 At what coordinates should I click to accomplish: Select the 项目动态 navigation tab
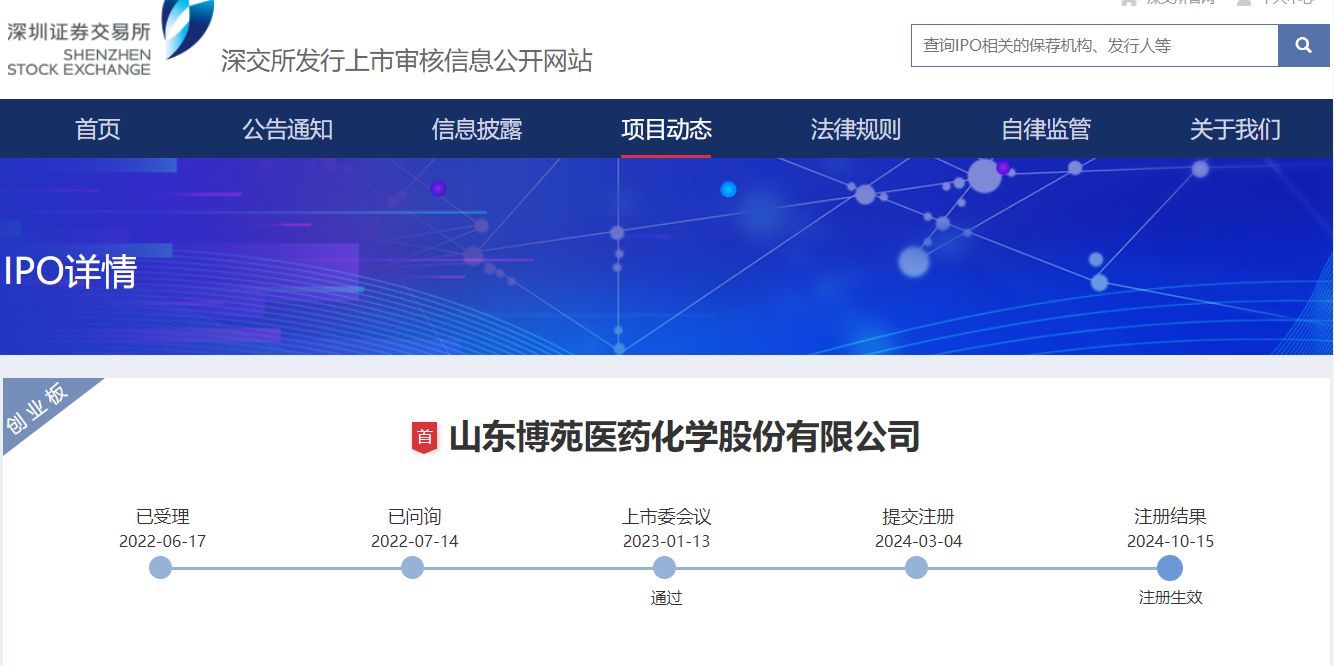point(666,129)
